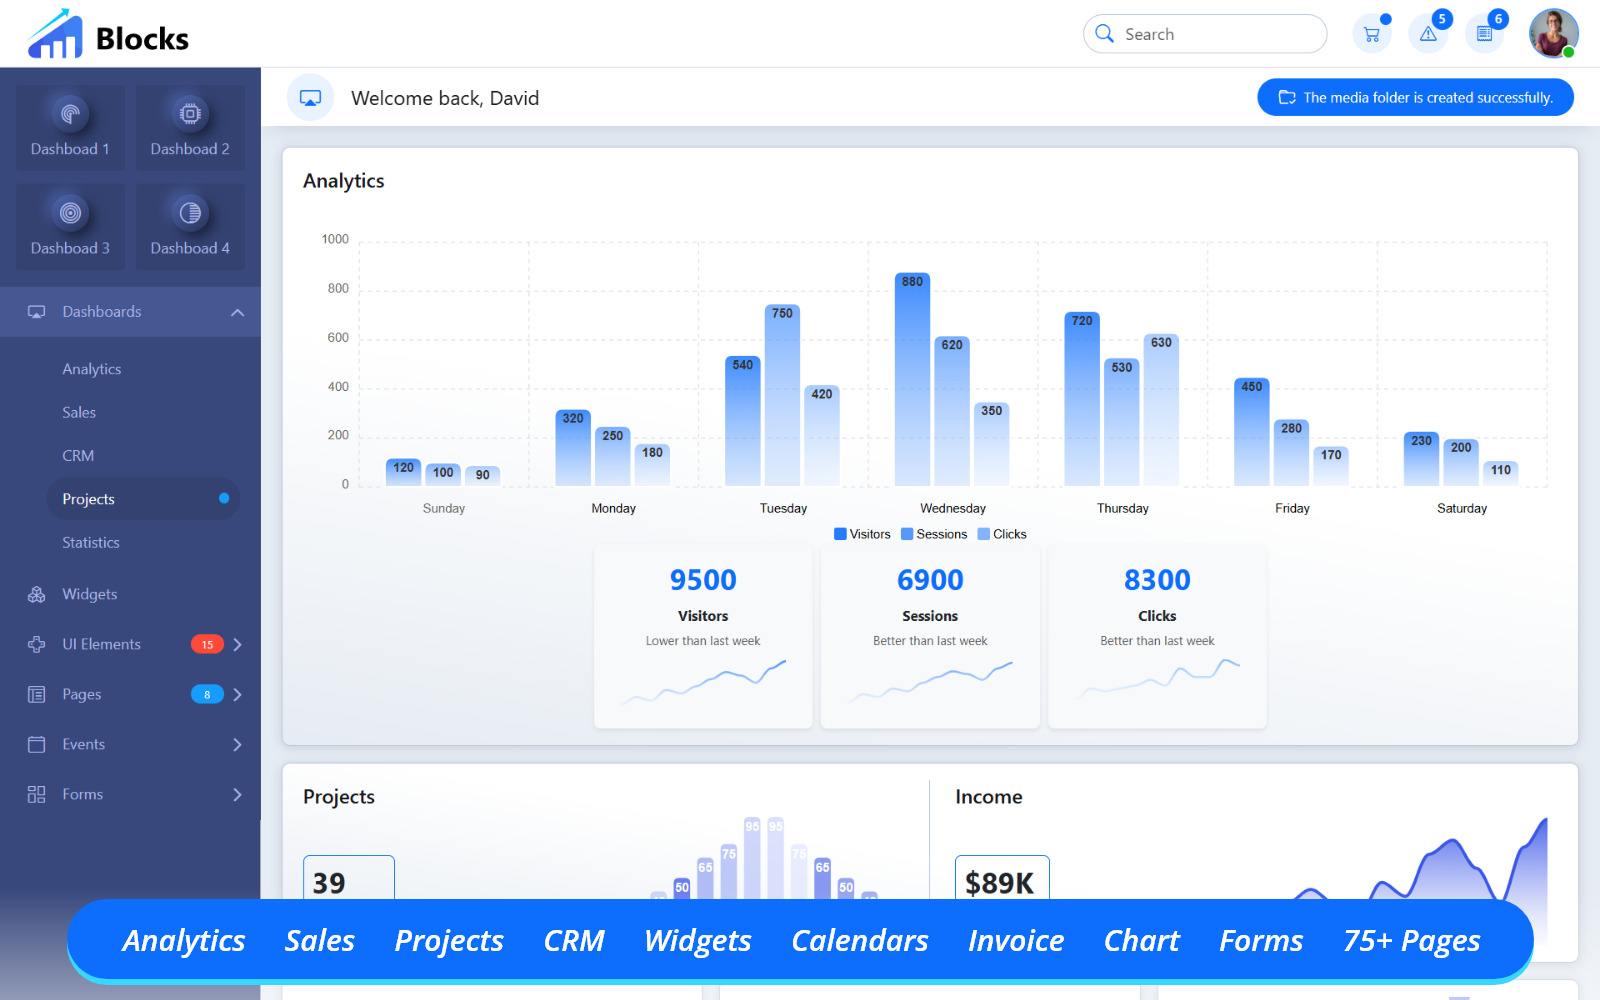Open the shopping cart icon
This screenshot has height=1000, width=1600.
pos(1371,33)
